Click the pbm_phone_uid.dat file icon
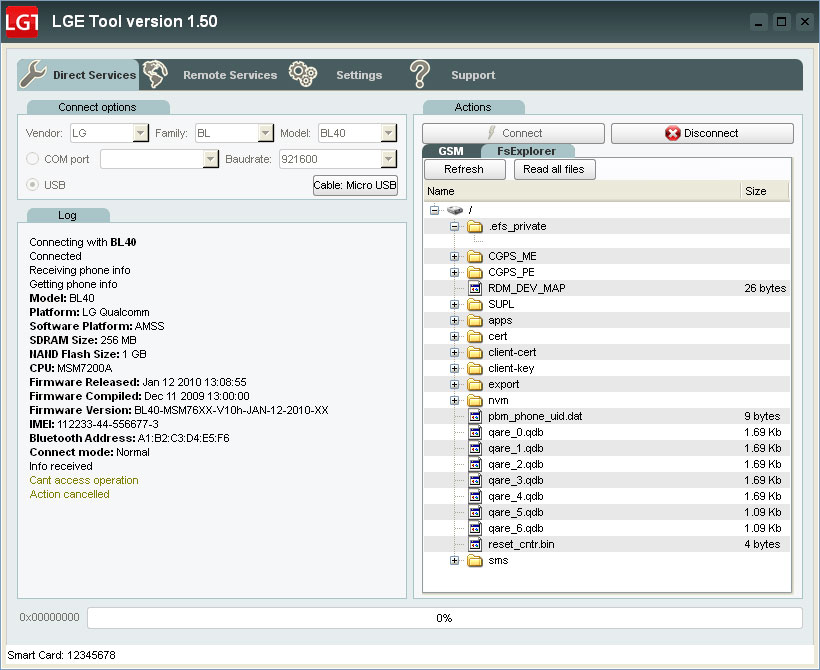Image resolution: width=820 pixels, height=670 pixels. [475, 416]
